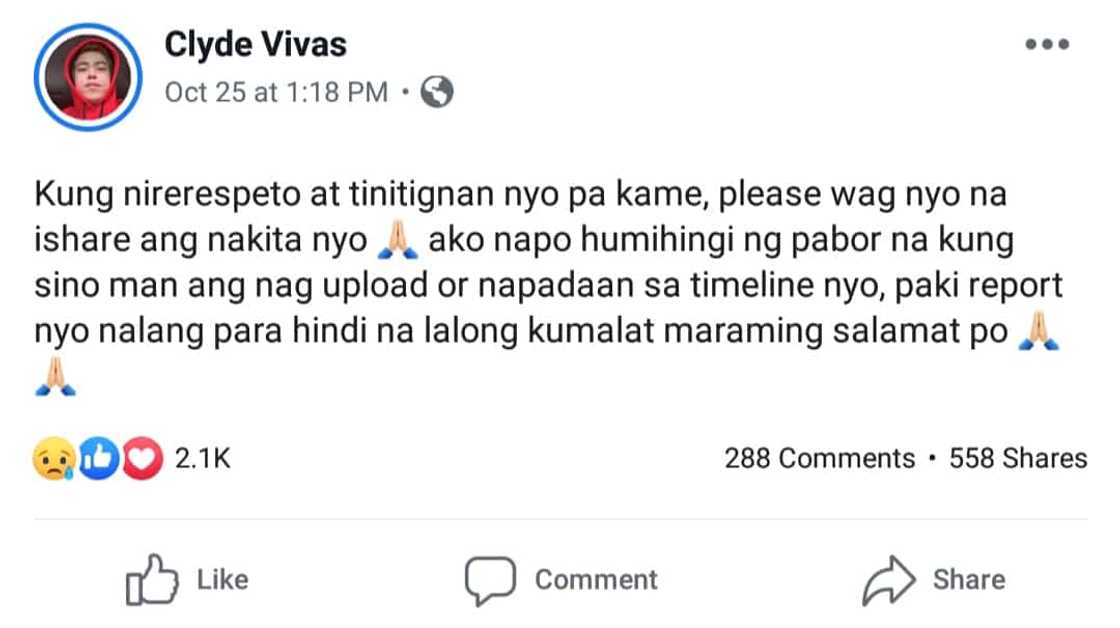
Task: Open the 288 Comments link
Action: (819, 459)
